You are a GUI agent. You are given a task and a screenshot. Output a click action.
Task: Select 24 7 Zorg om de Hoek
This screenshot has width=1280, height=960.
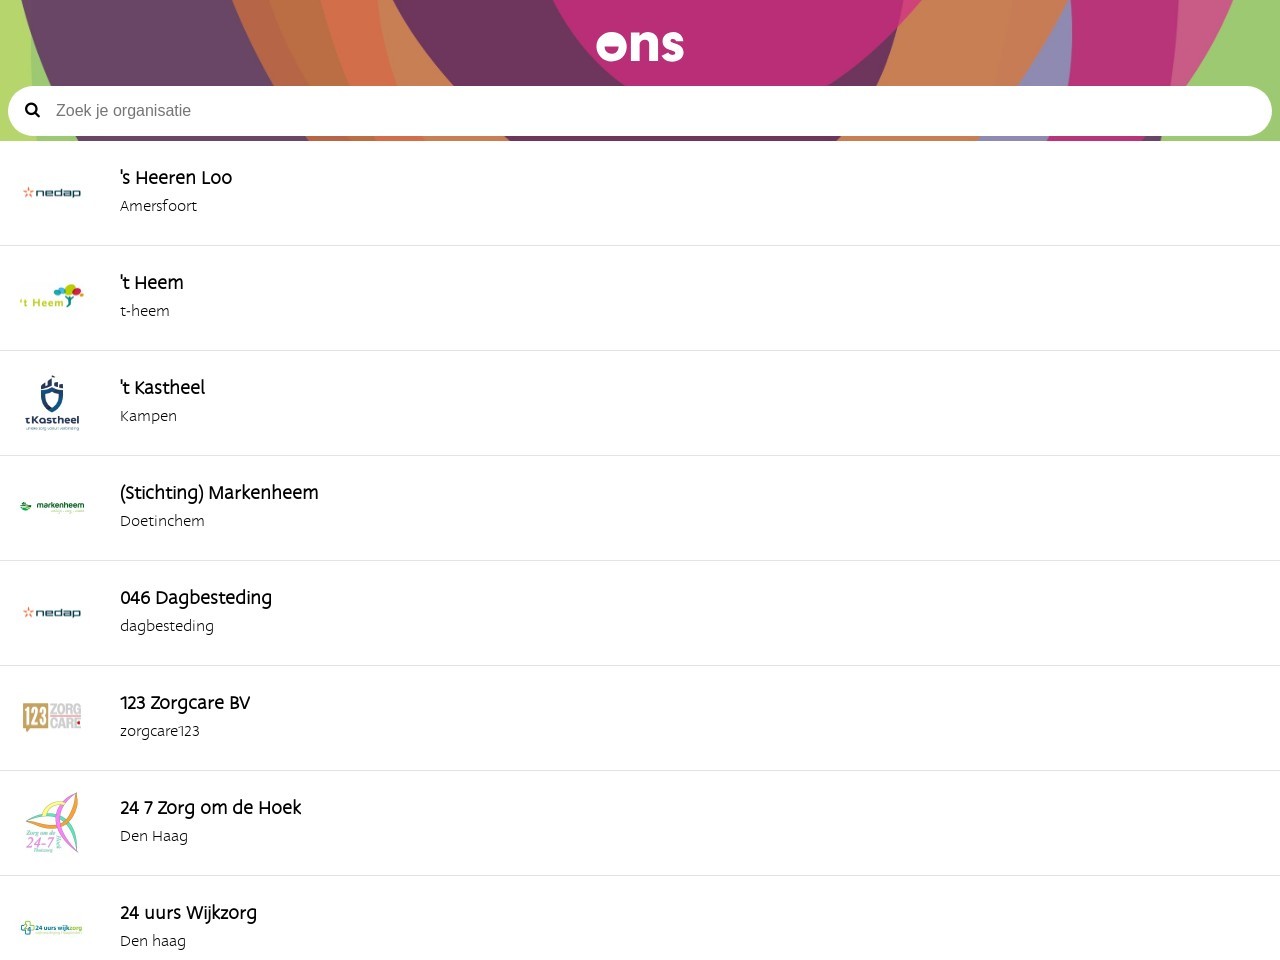(x=640, y=823)
